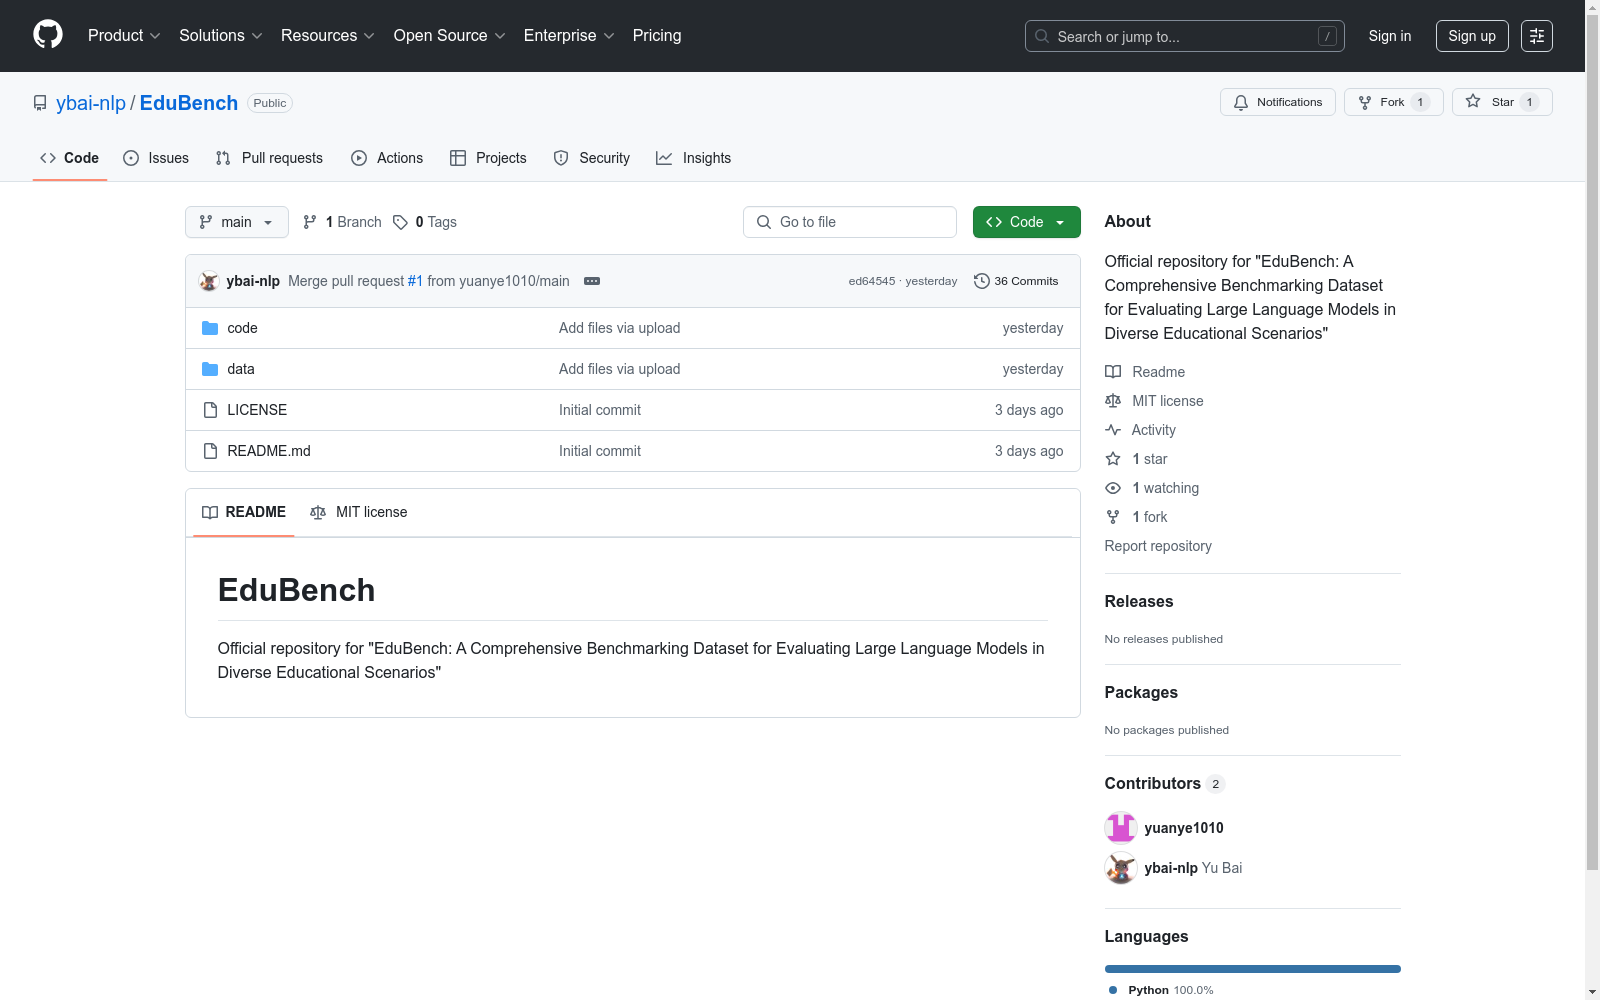Click the Notifications button
This screenshot has width=1600, height=1000.
1278,102
